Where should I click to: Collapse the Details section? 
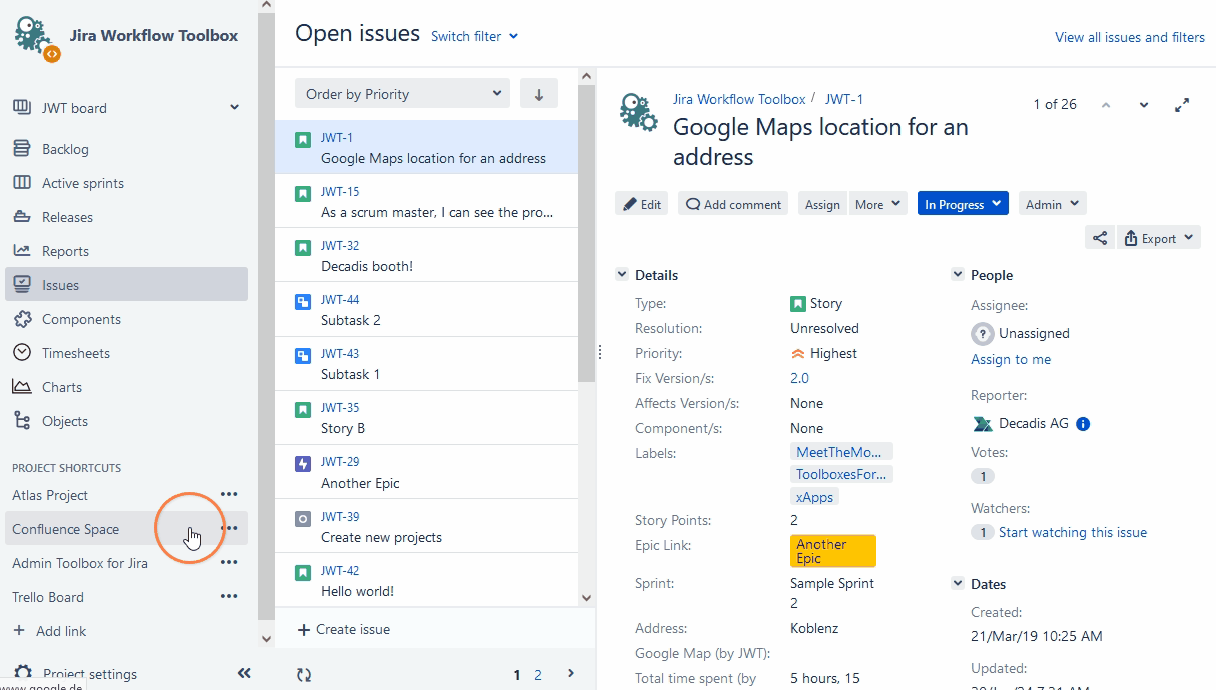point(622,275)
